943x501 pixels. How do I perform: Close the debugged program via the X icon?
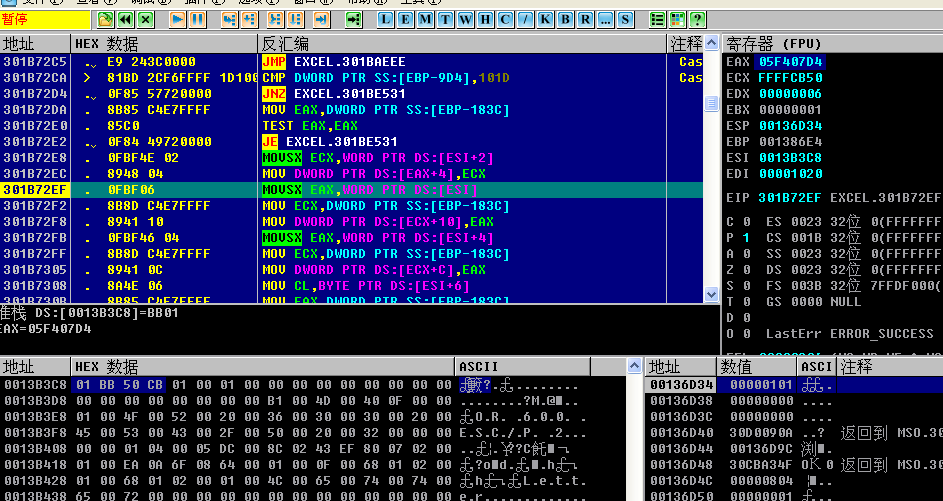tap(146, 19)
